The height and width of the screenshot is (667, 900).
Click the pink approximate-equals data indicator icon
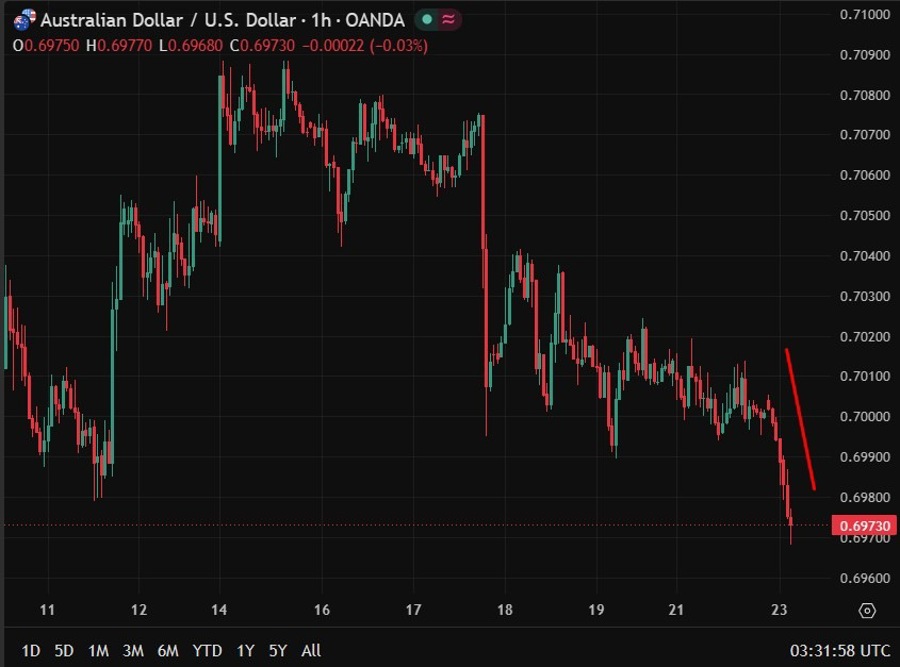[x=449, y=20]
